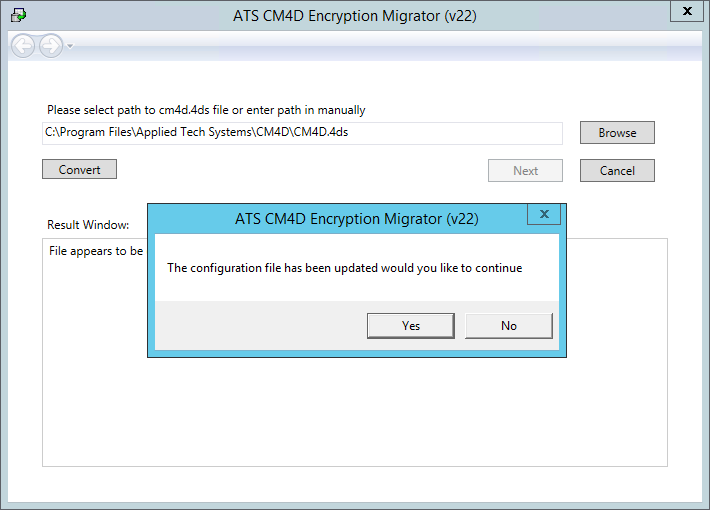Cancel the migration wizard
The width and height of the screenshot is (710, 510).
click(x=617, y=170)
